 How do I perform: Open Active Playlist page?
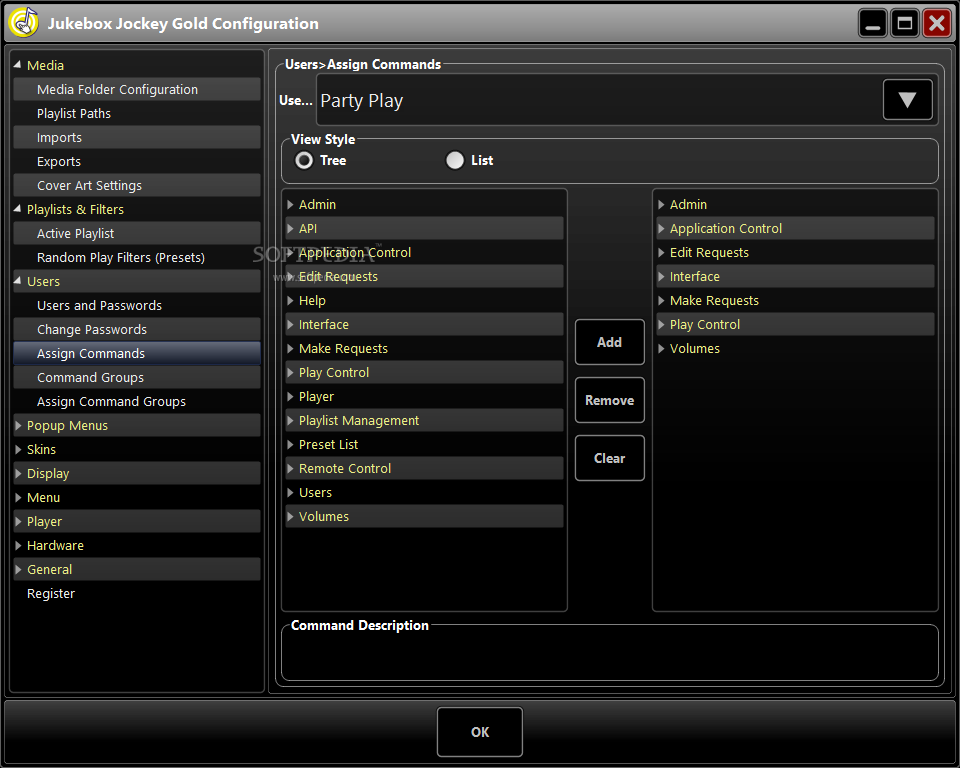[137, 233]
